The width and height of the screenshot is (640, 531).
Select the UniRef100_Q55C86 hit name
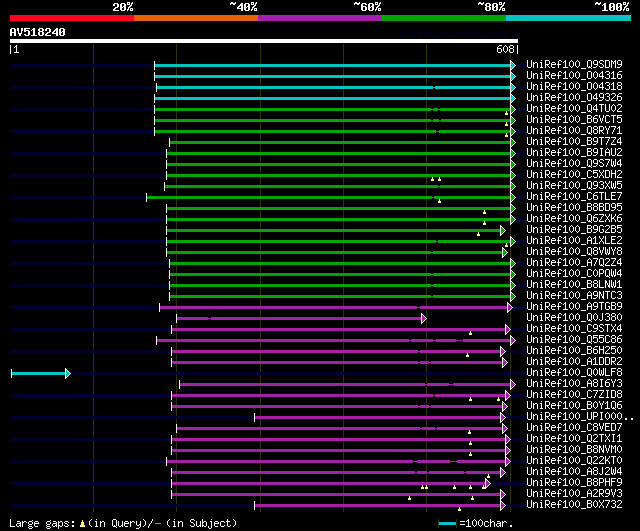click(x=574, y=340)
